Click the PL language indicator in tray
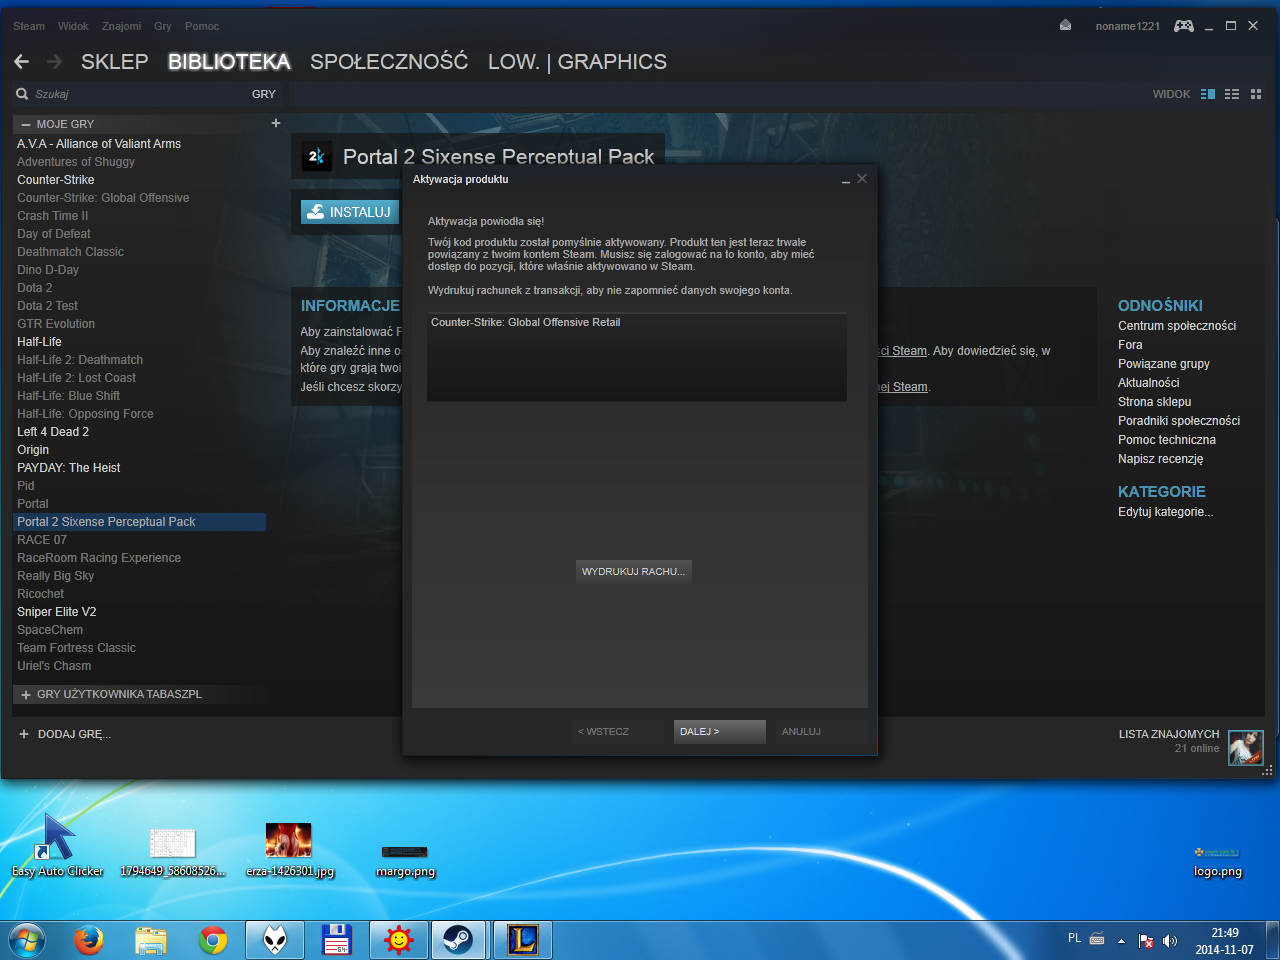 click(1074, 938)
